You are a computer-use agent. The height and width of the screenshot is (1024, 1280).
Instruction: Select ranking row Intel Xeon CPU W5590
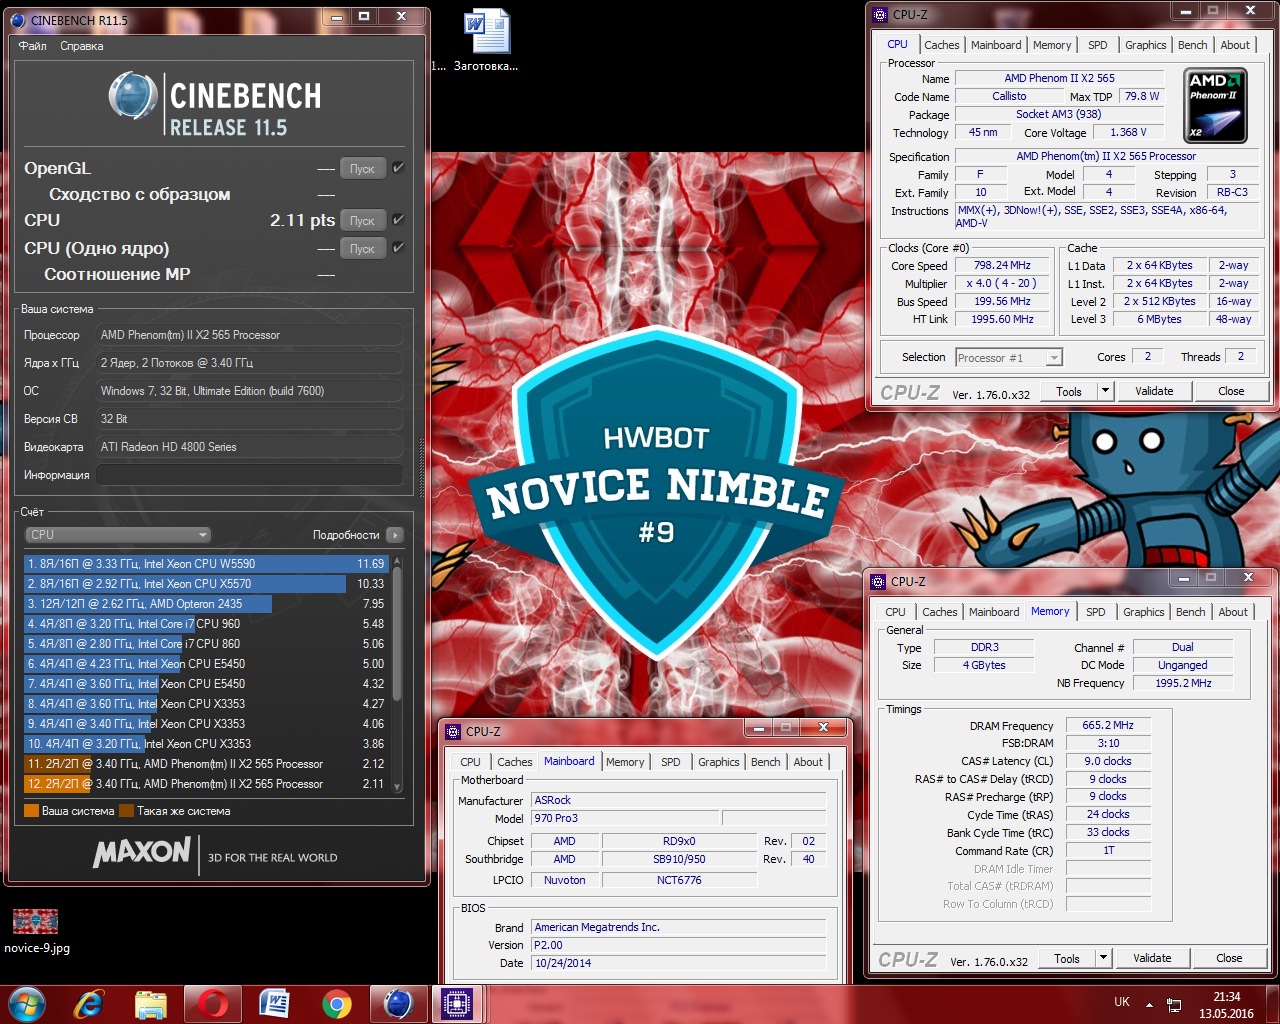coord(206,564)
